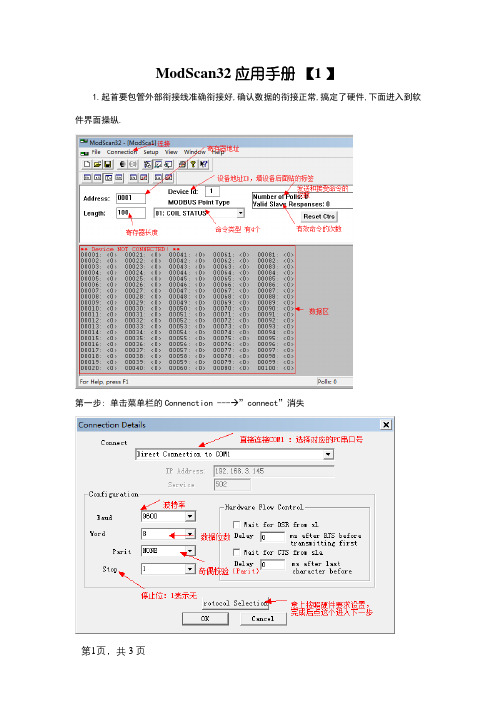Click the Address input field showing 0001

[x=131, y=198]
